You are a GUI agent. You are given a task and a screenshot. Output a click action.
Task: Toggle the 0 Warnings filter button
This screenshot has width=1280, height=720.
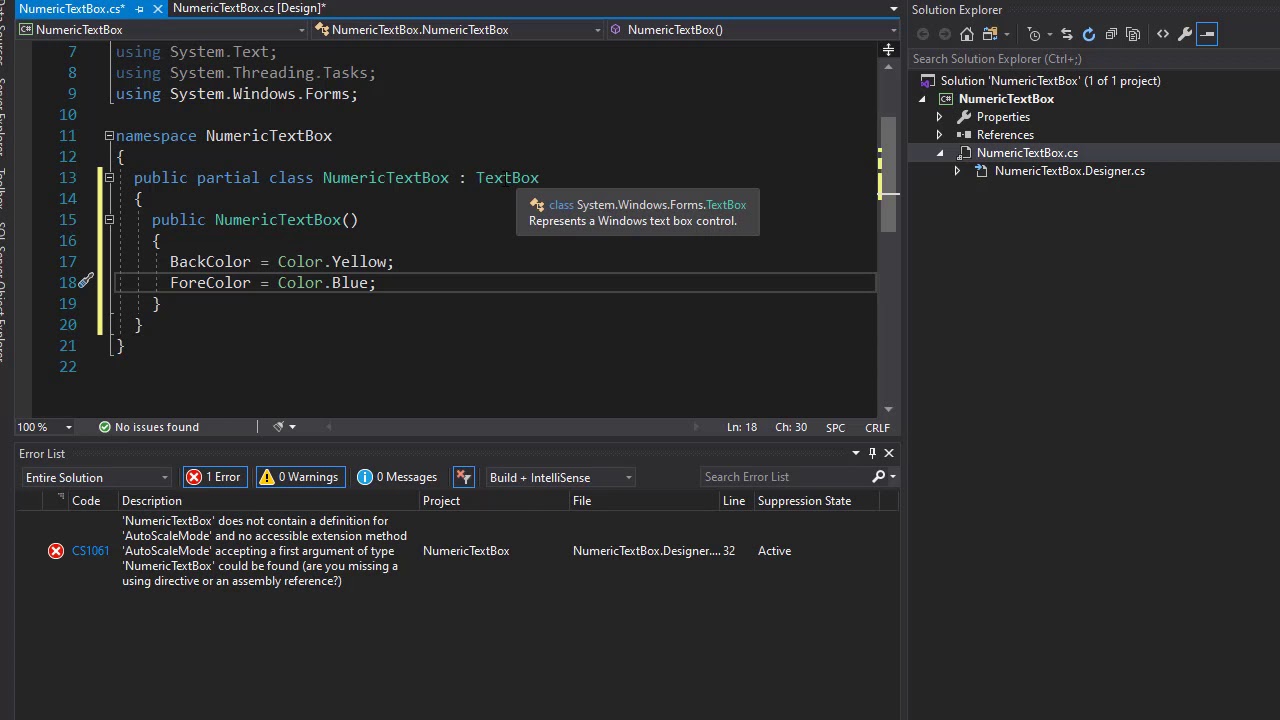(301, 477)
